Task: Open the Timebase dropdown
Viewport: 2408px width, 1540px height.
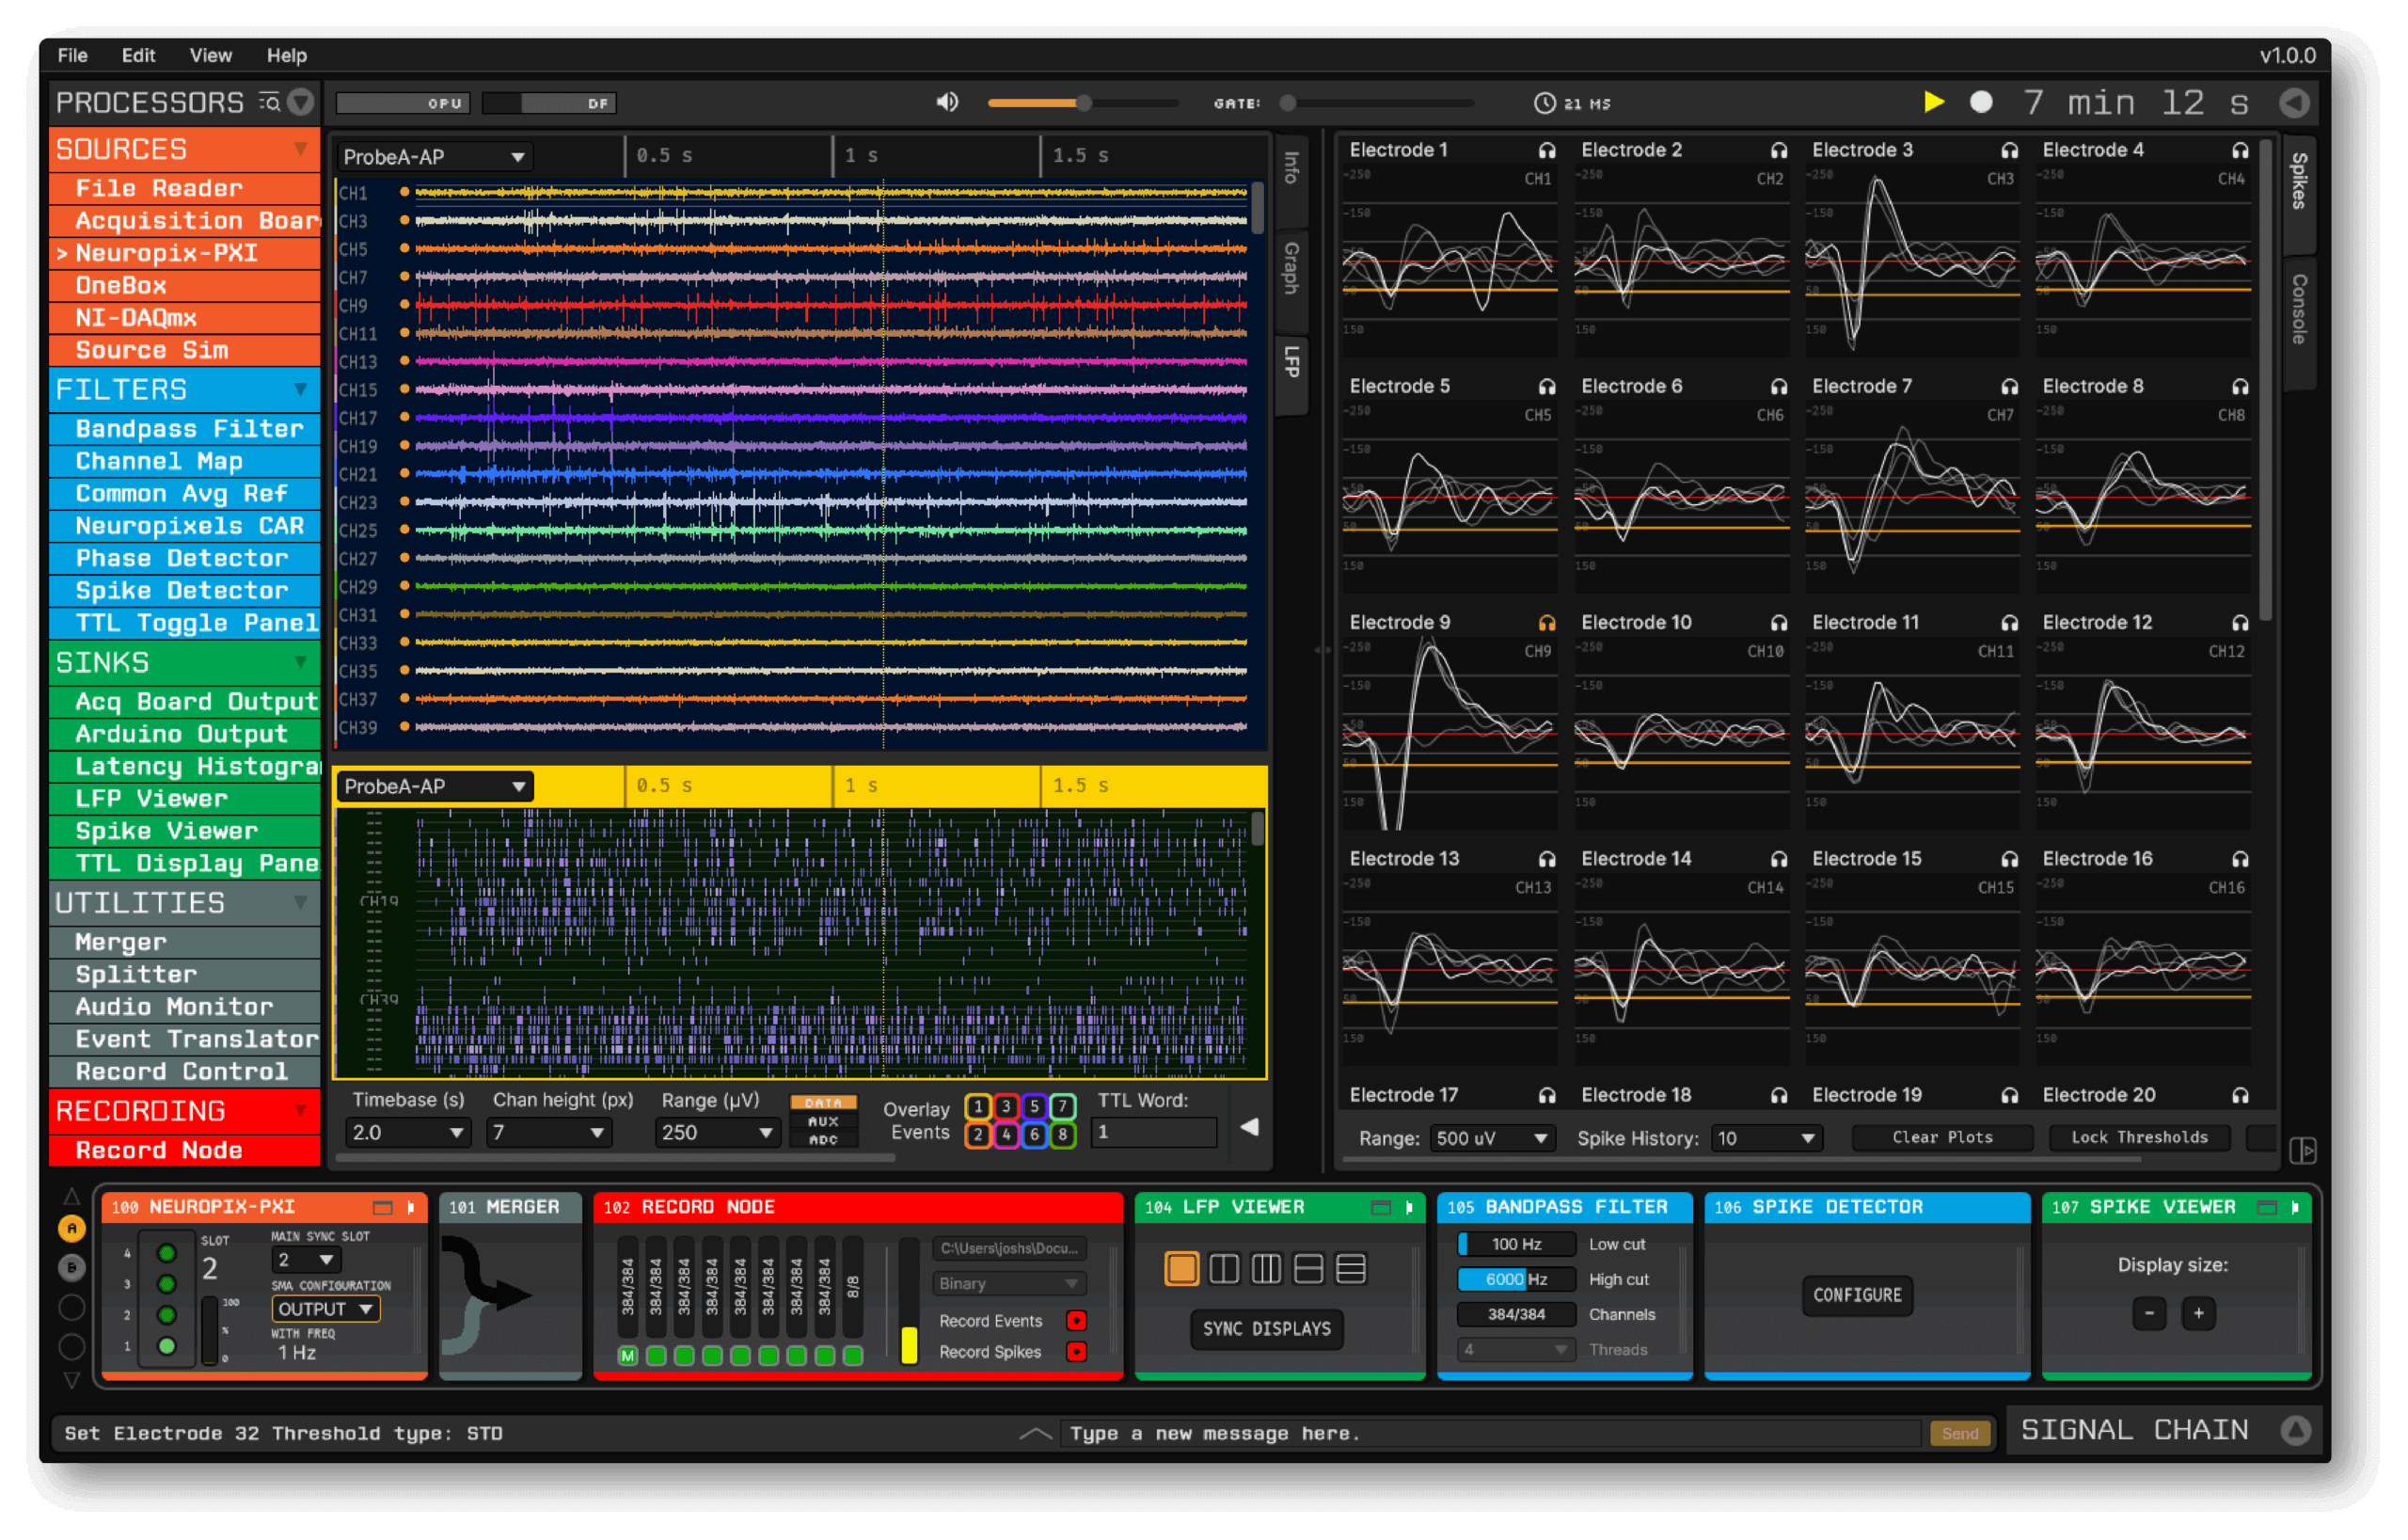Action: point(407,1132)
